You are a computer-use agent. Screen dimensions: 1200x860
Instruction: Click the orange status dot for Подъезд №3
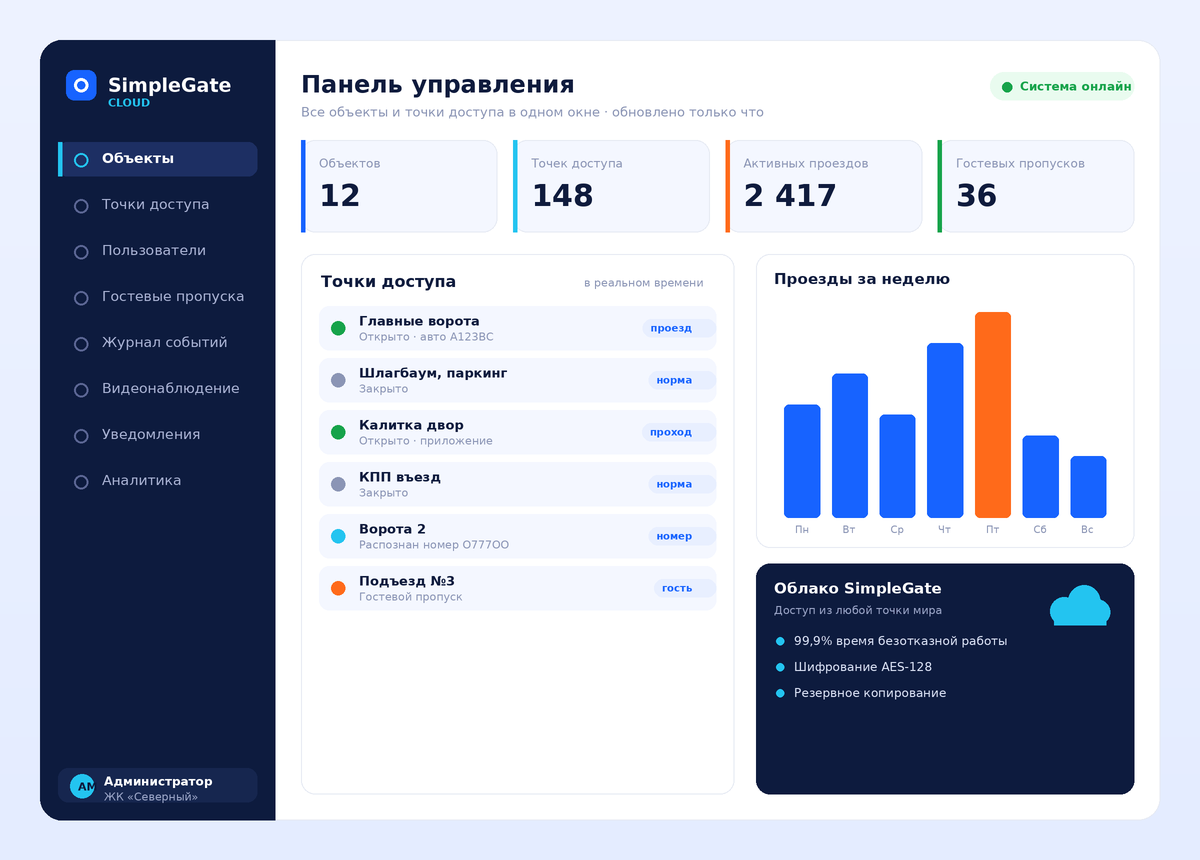[338, 588]
